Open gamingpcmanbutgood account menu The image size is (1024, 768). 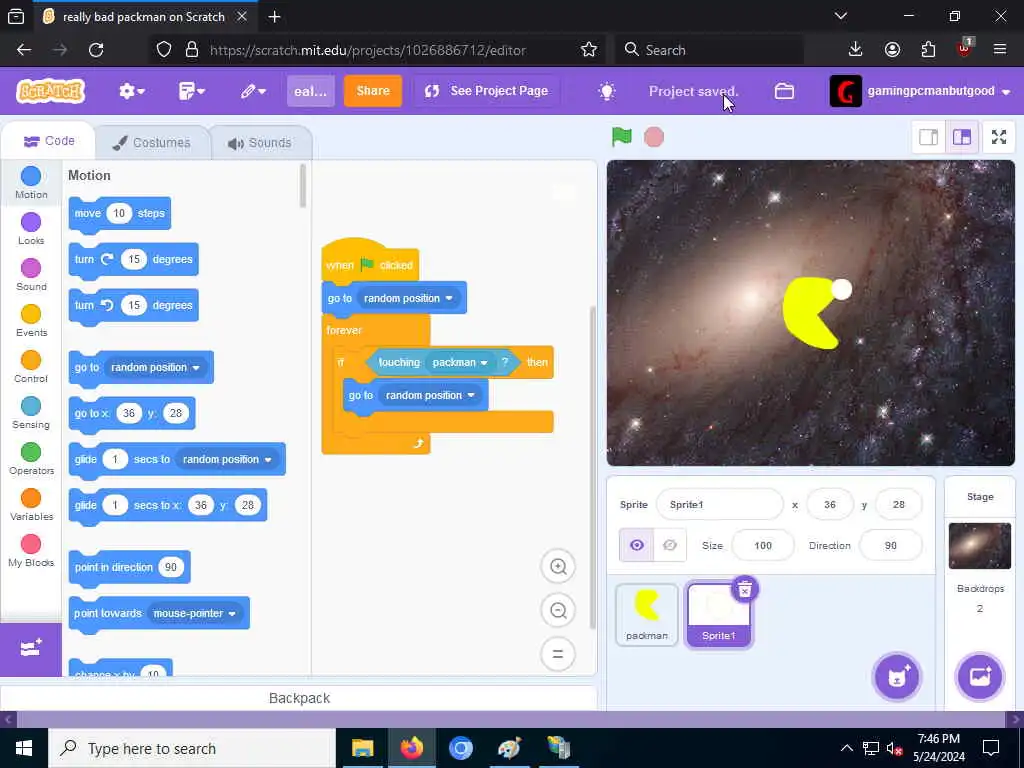[920, 91]
